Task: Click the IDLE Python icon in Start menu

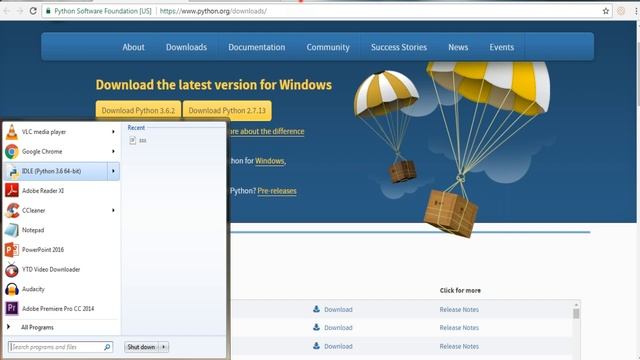Action: (x=13, y=171)
